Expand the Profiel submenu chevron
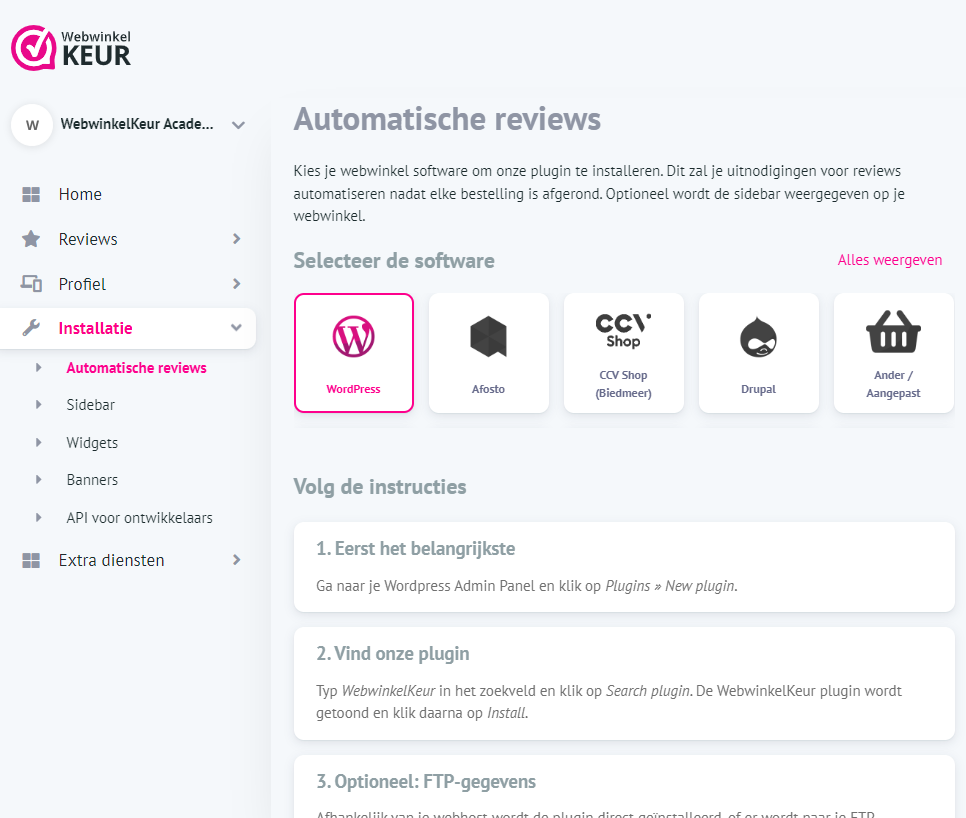The width and height of the screenshot is (966, 818). 237,284
